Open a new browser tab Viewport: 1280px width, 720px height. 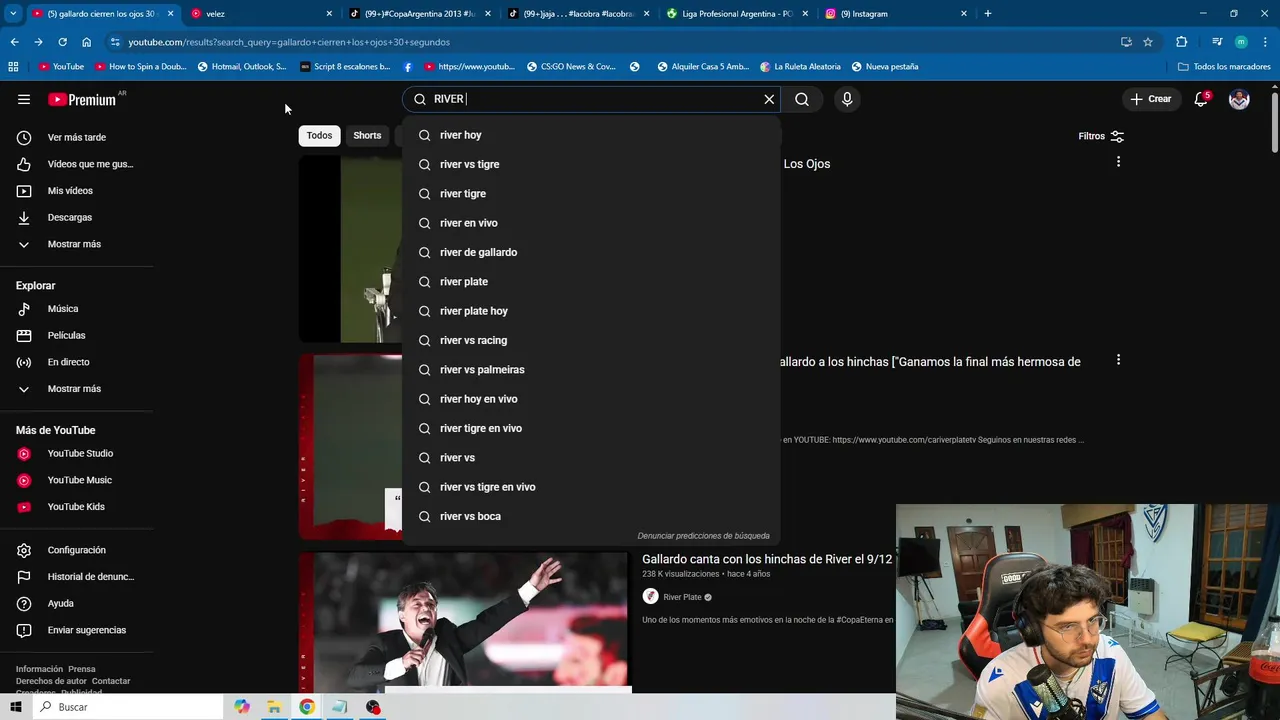988,14
